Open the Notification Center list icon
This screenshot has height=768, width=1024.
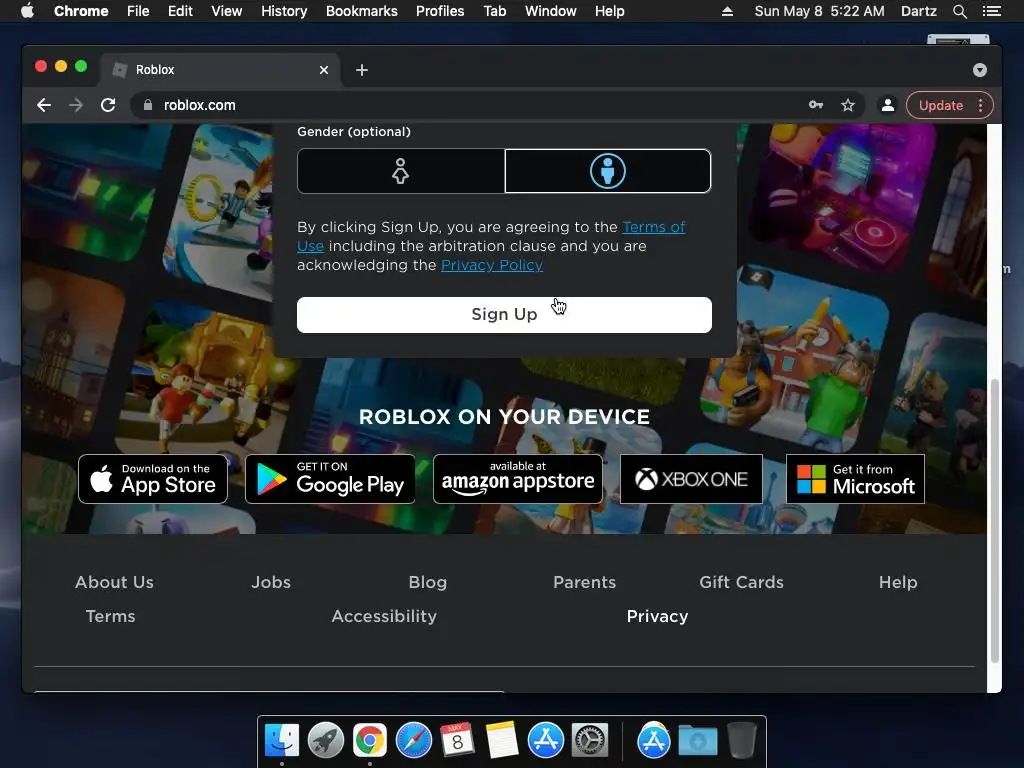[992, 11]
